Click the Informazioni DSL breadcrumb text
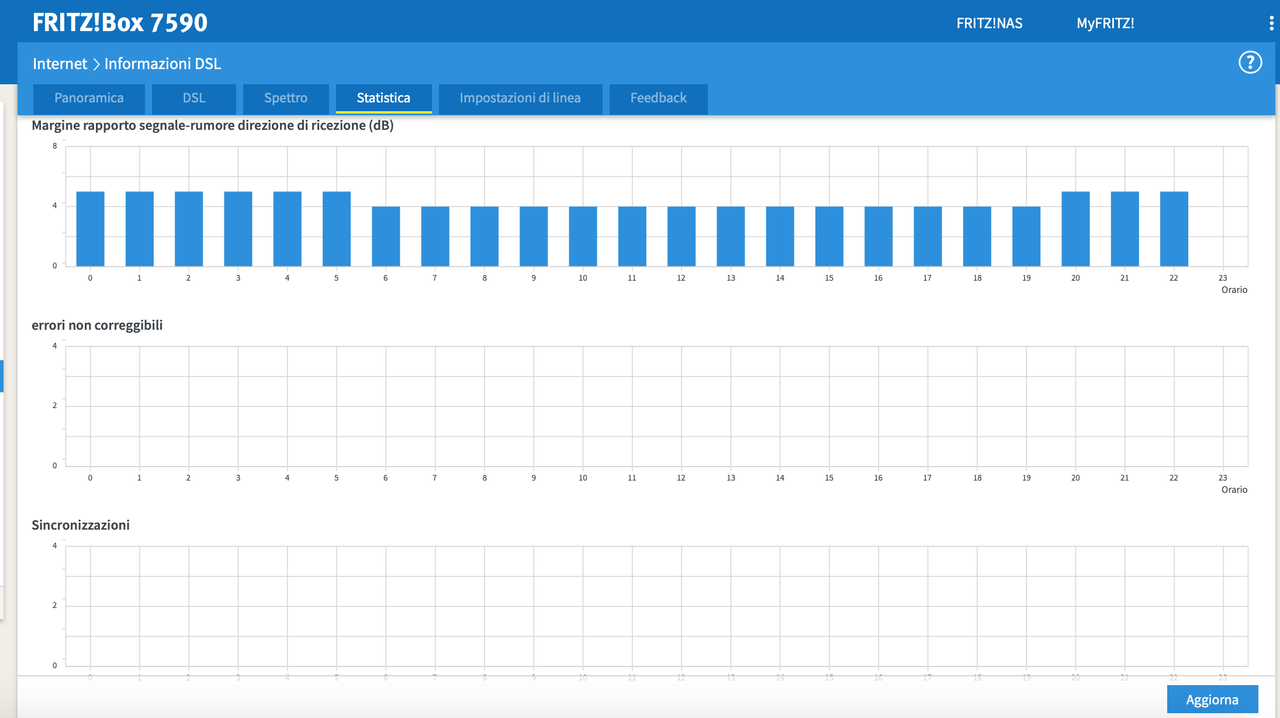Screen dimensions: 1280x718 (x=163, y=64)
